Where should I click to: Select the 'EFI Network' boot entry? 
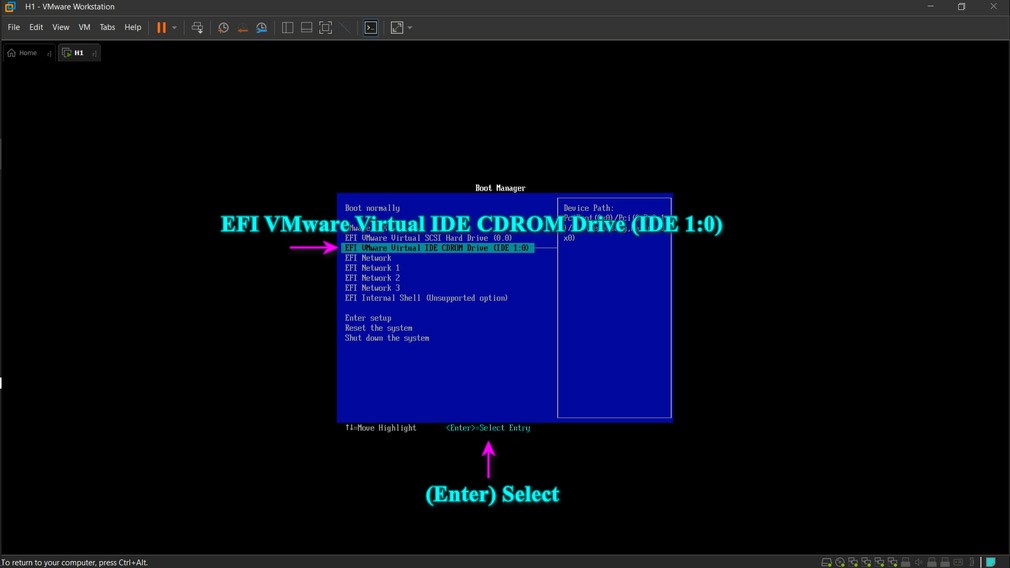(368, 258)
